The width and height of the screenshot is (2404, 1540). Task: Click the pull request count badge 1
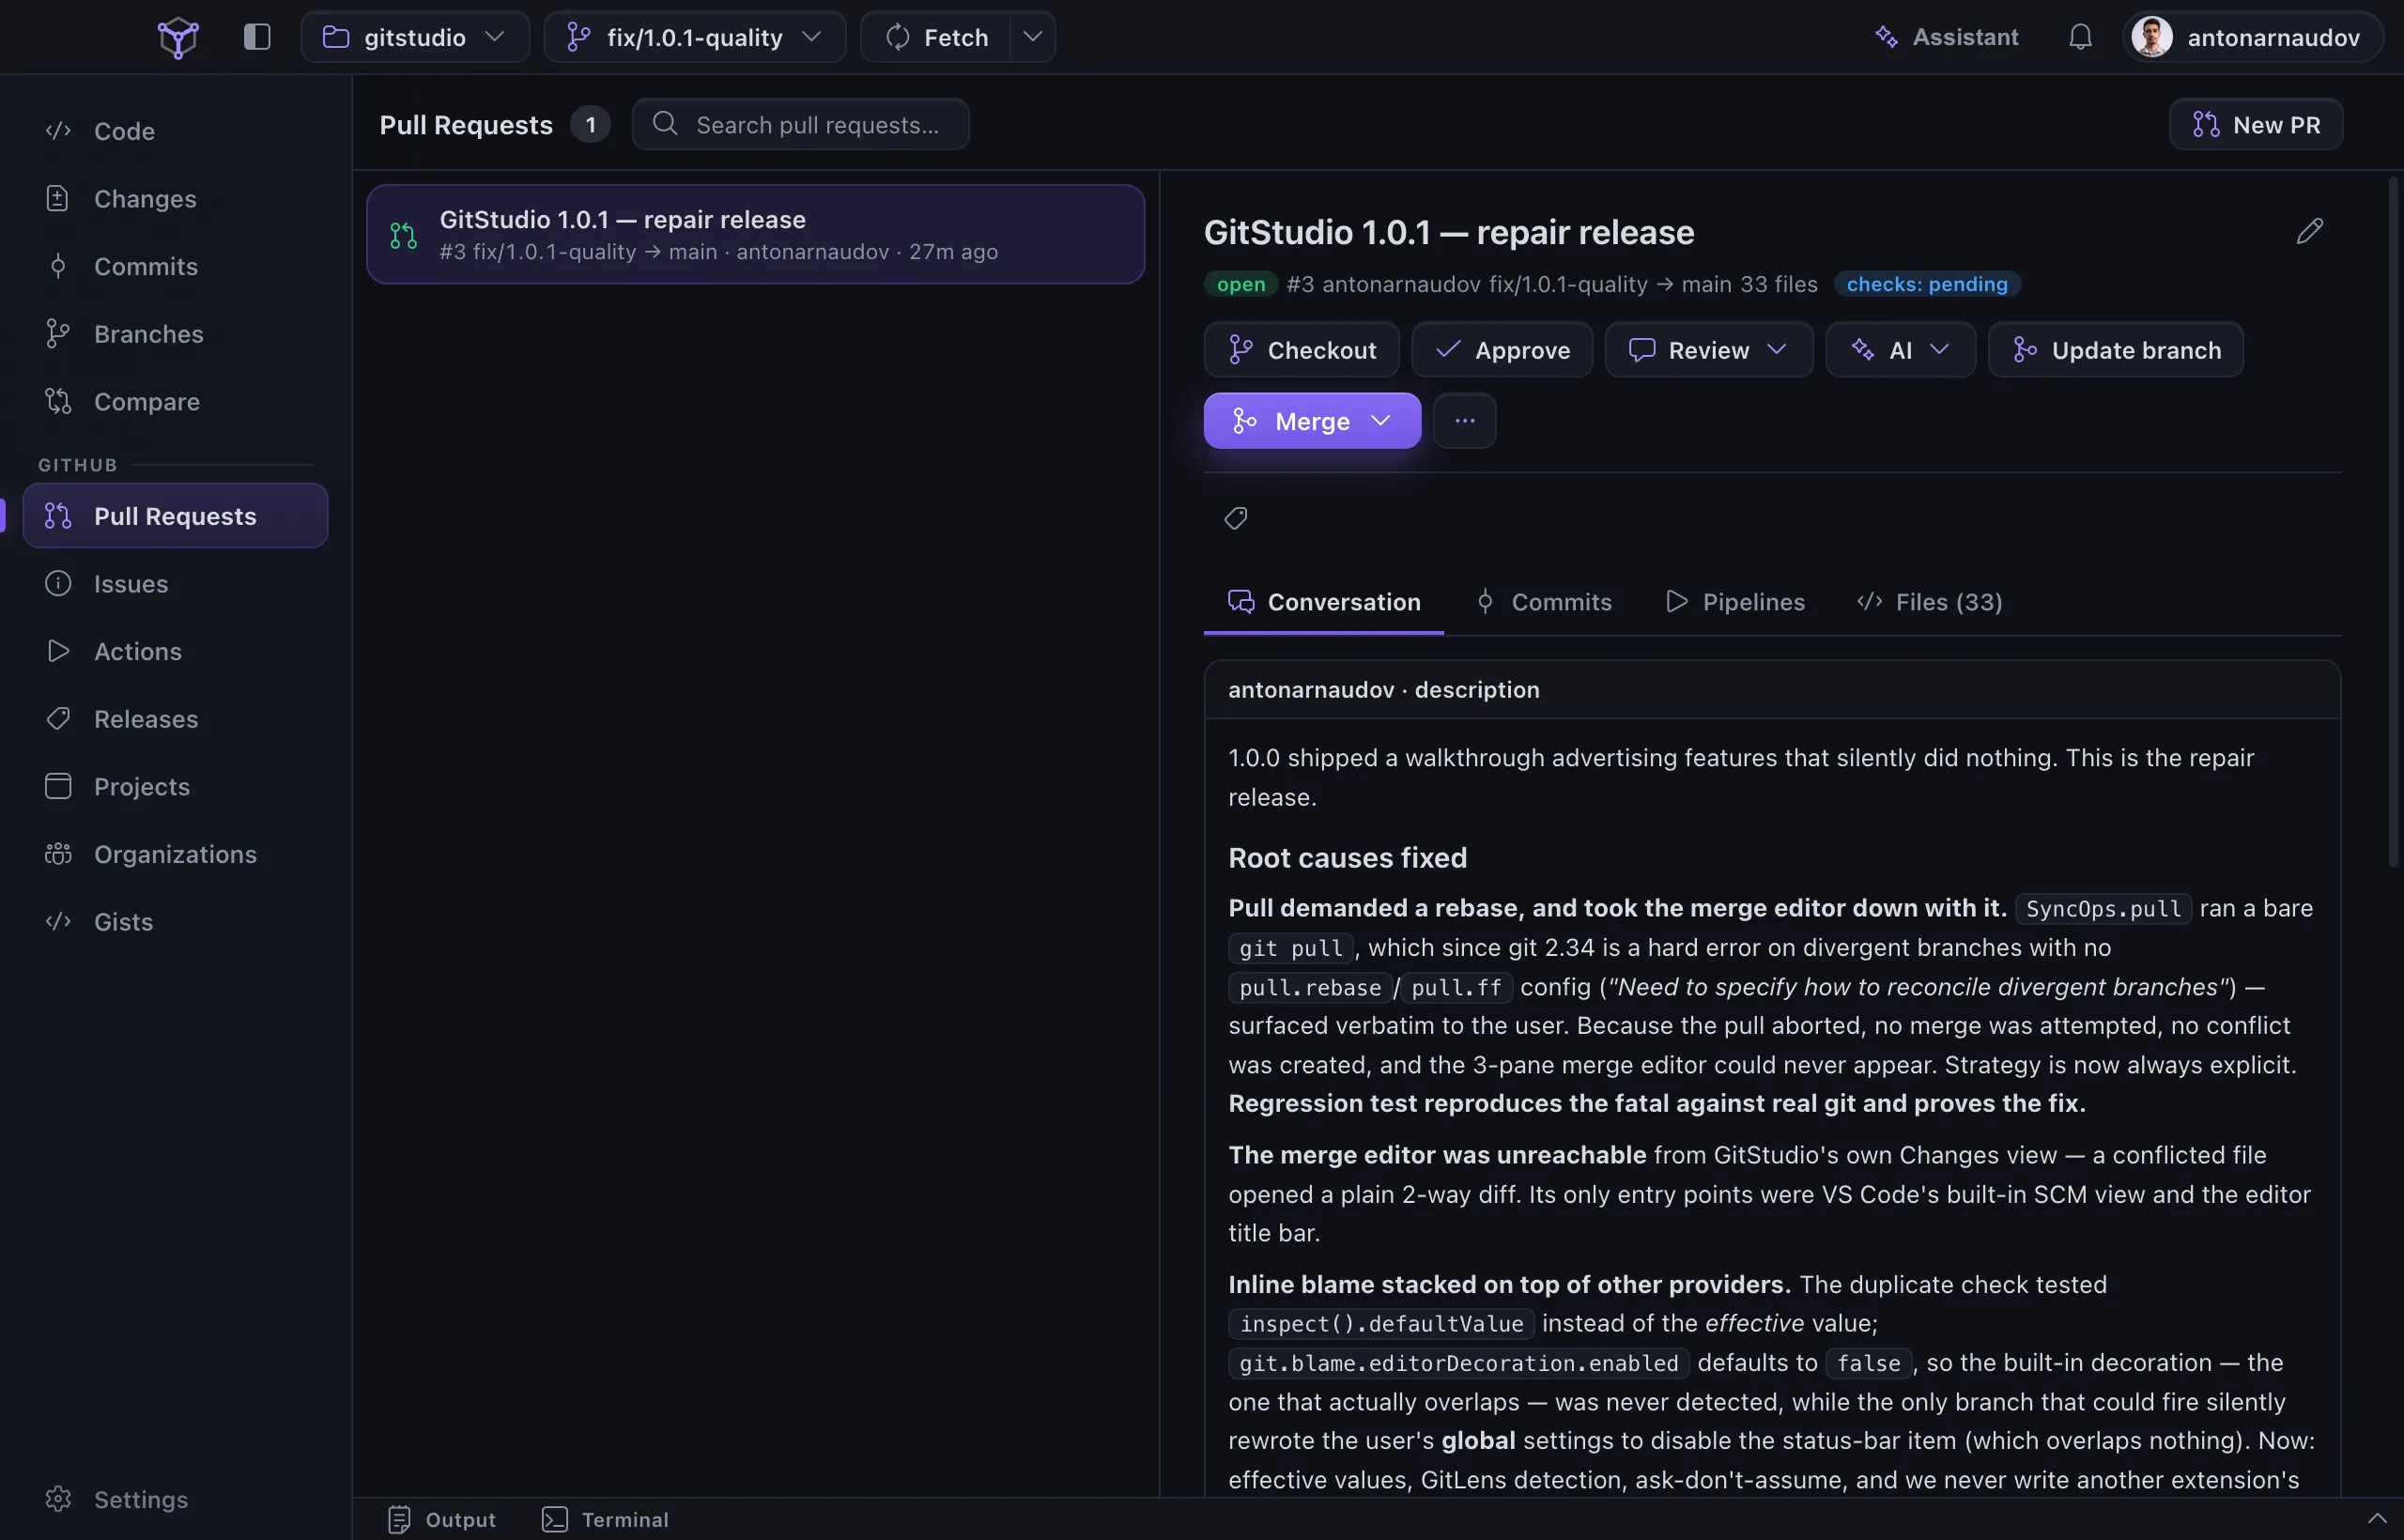tap(591, 124)
